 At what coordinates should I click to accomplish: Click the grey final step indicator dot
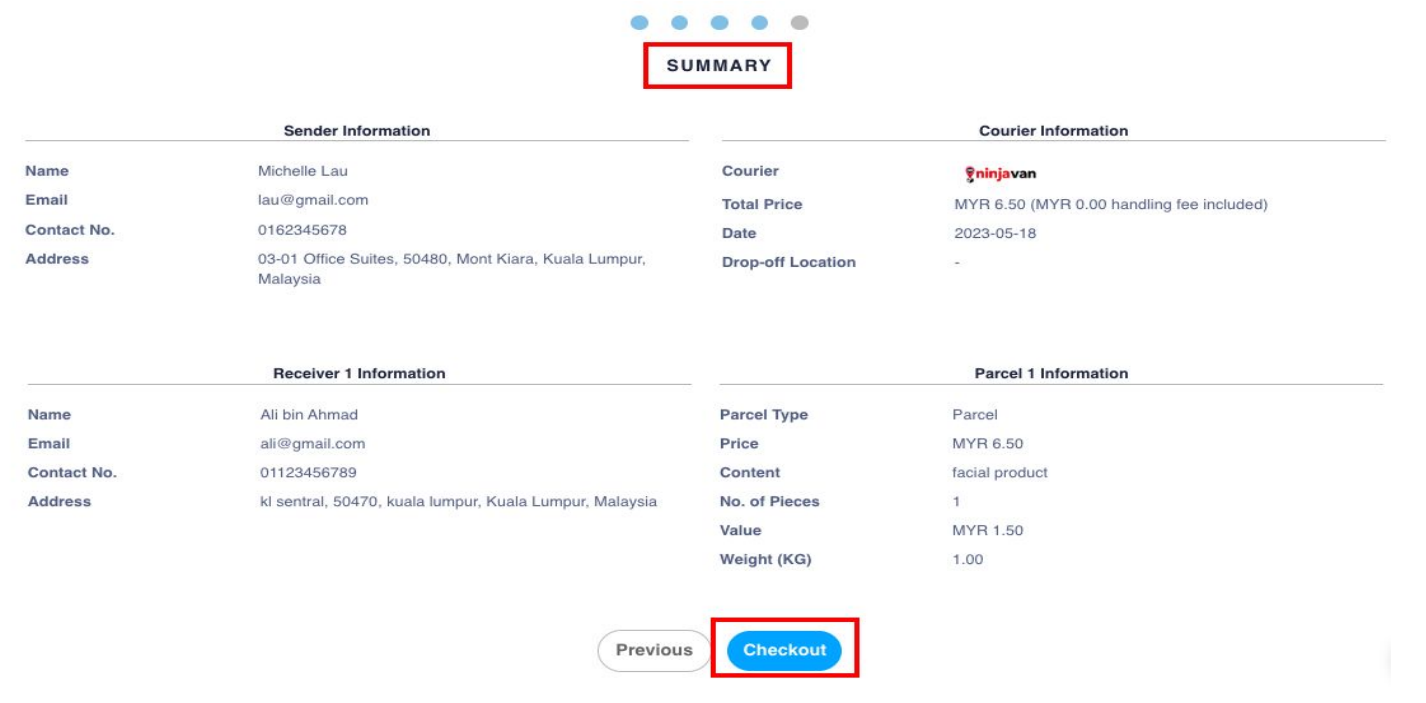pos(799,21)
